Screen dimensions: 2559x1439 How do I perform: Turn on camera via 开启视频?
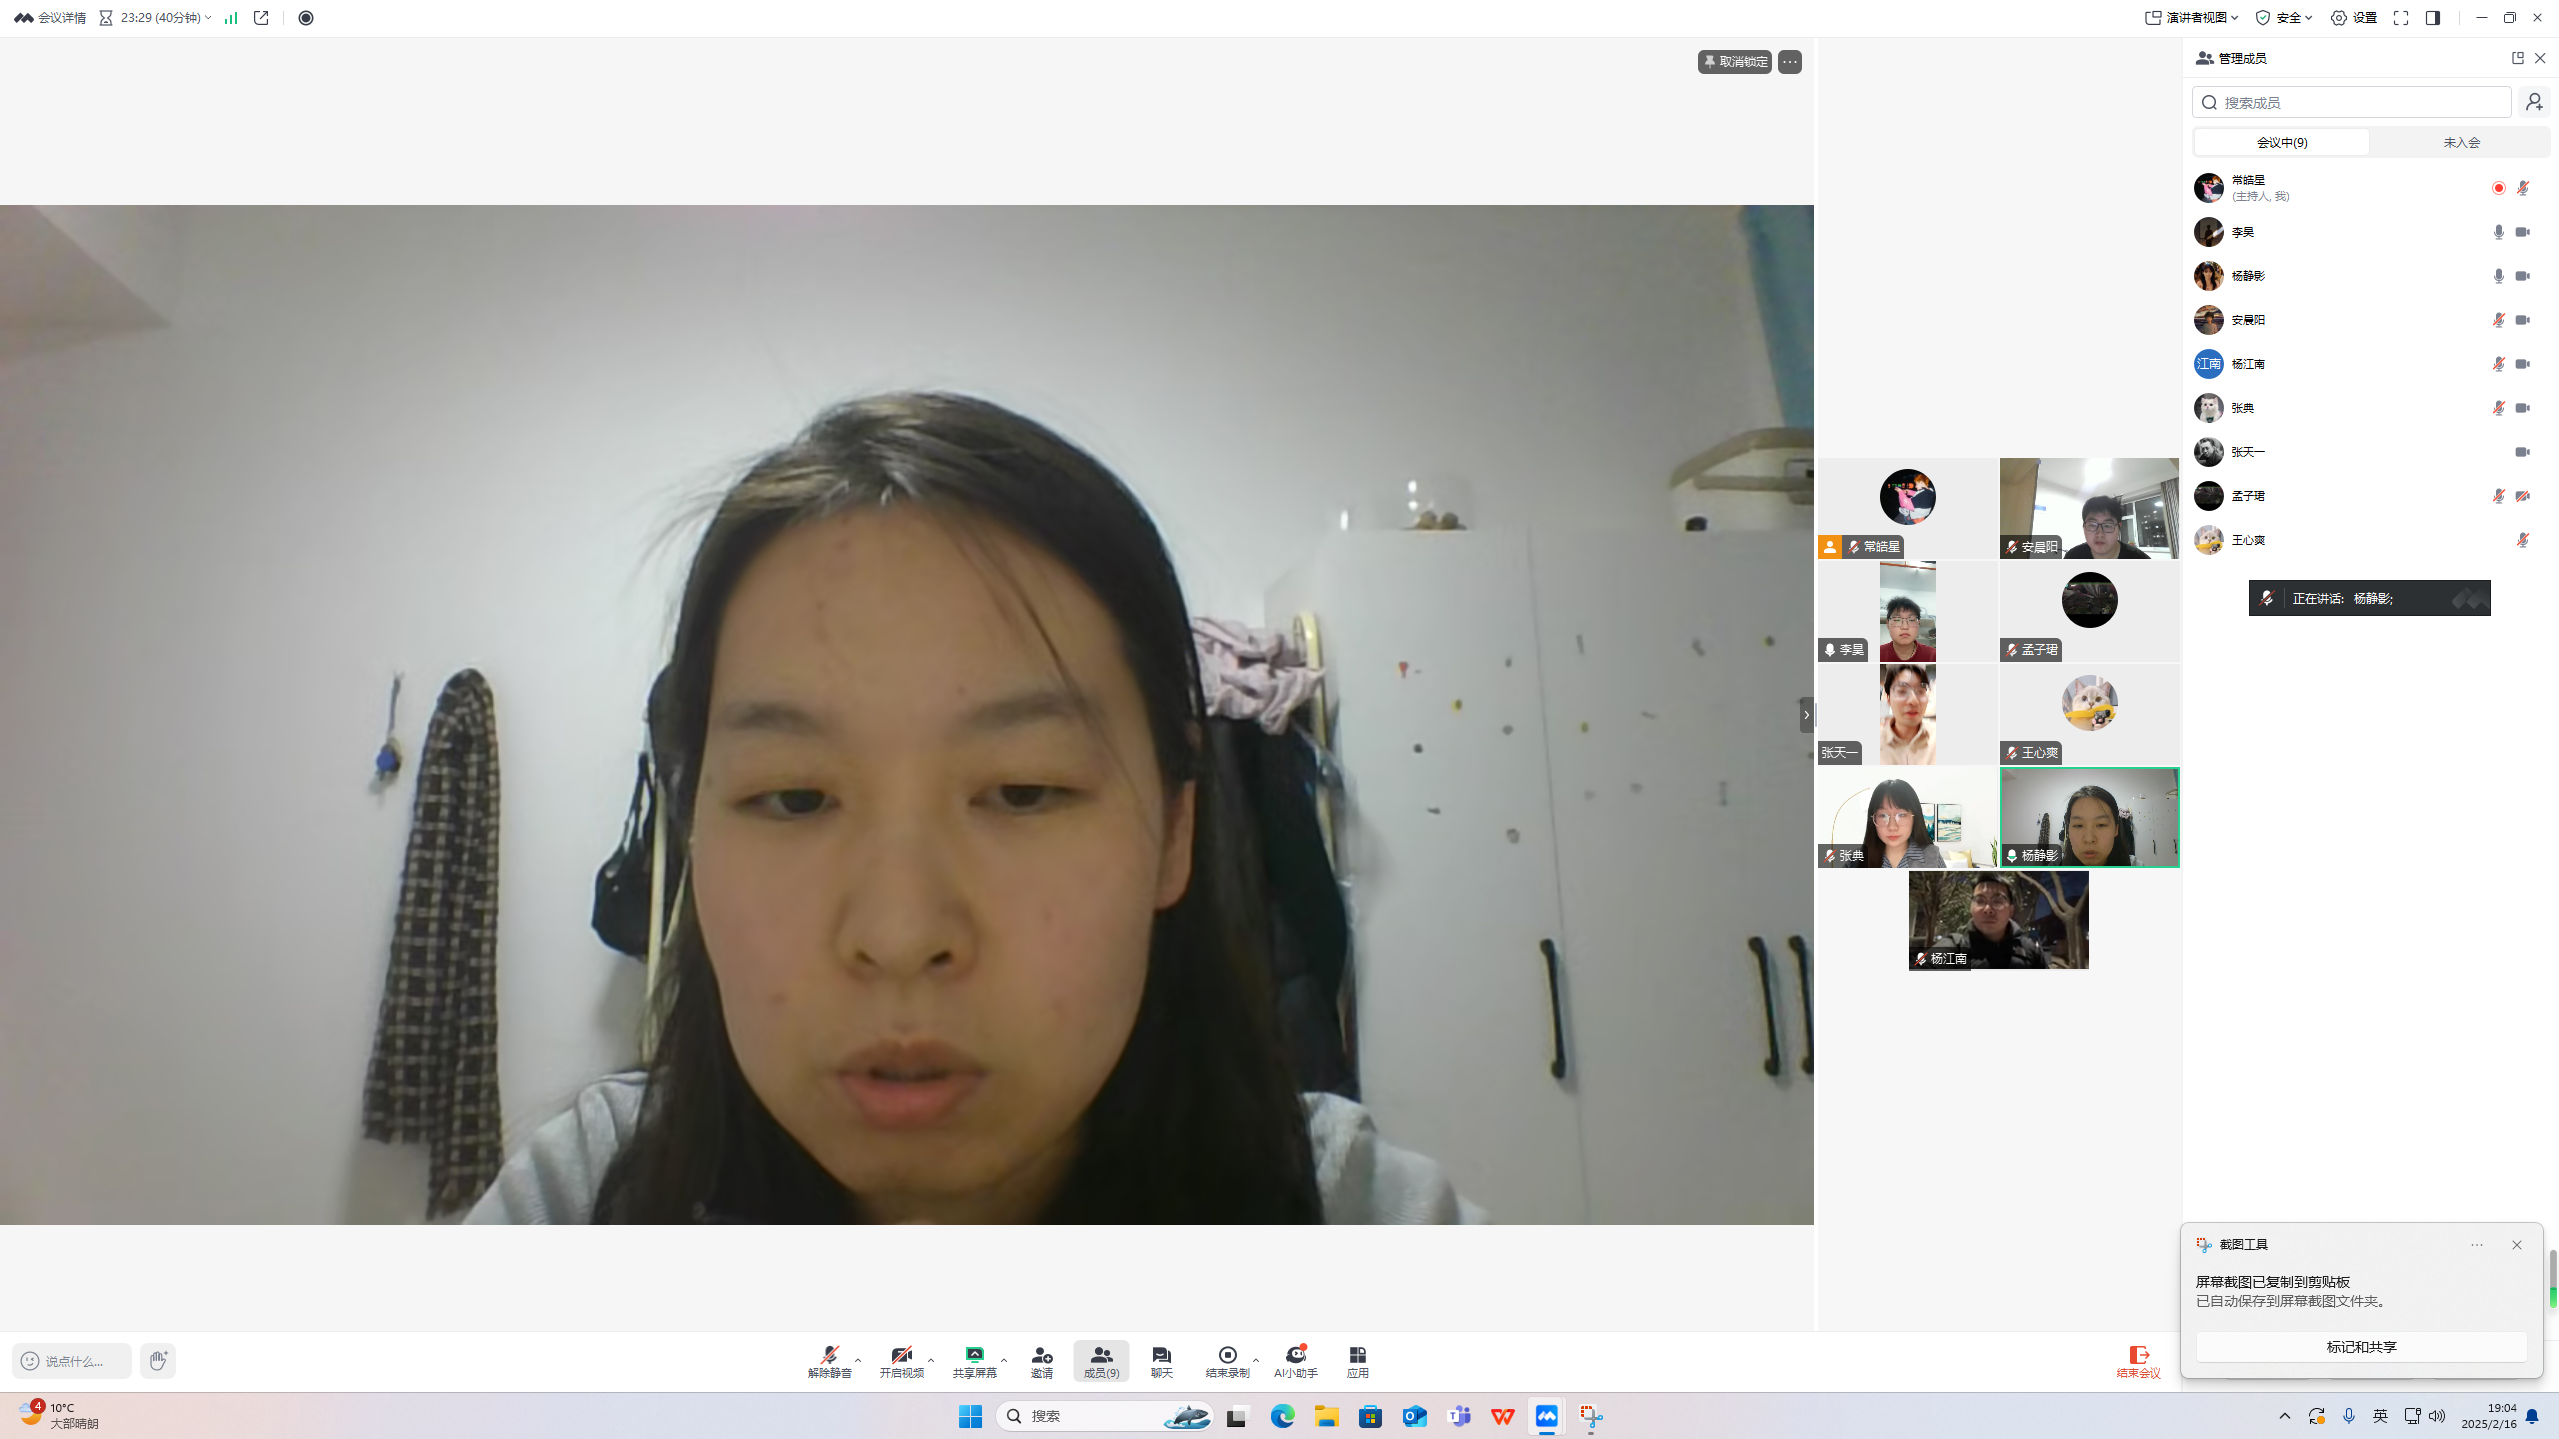(900, 1360)
